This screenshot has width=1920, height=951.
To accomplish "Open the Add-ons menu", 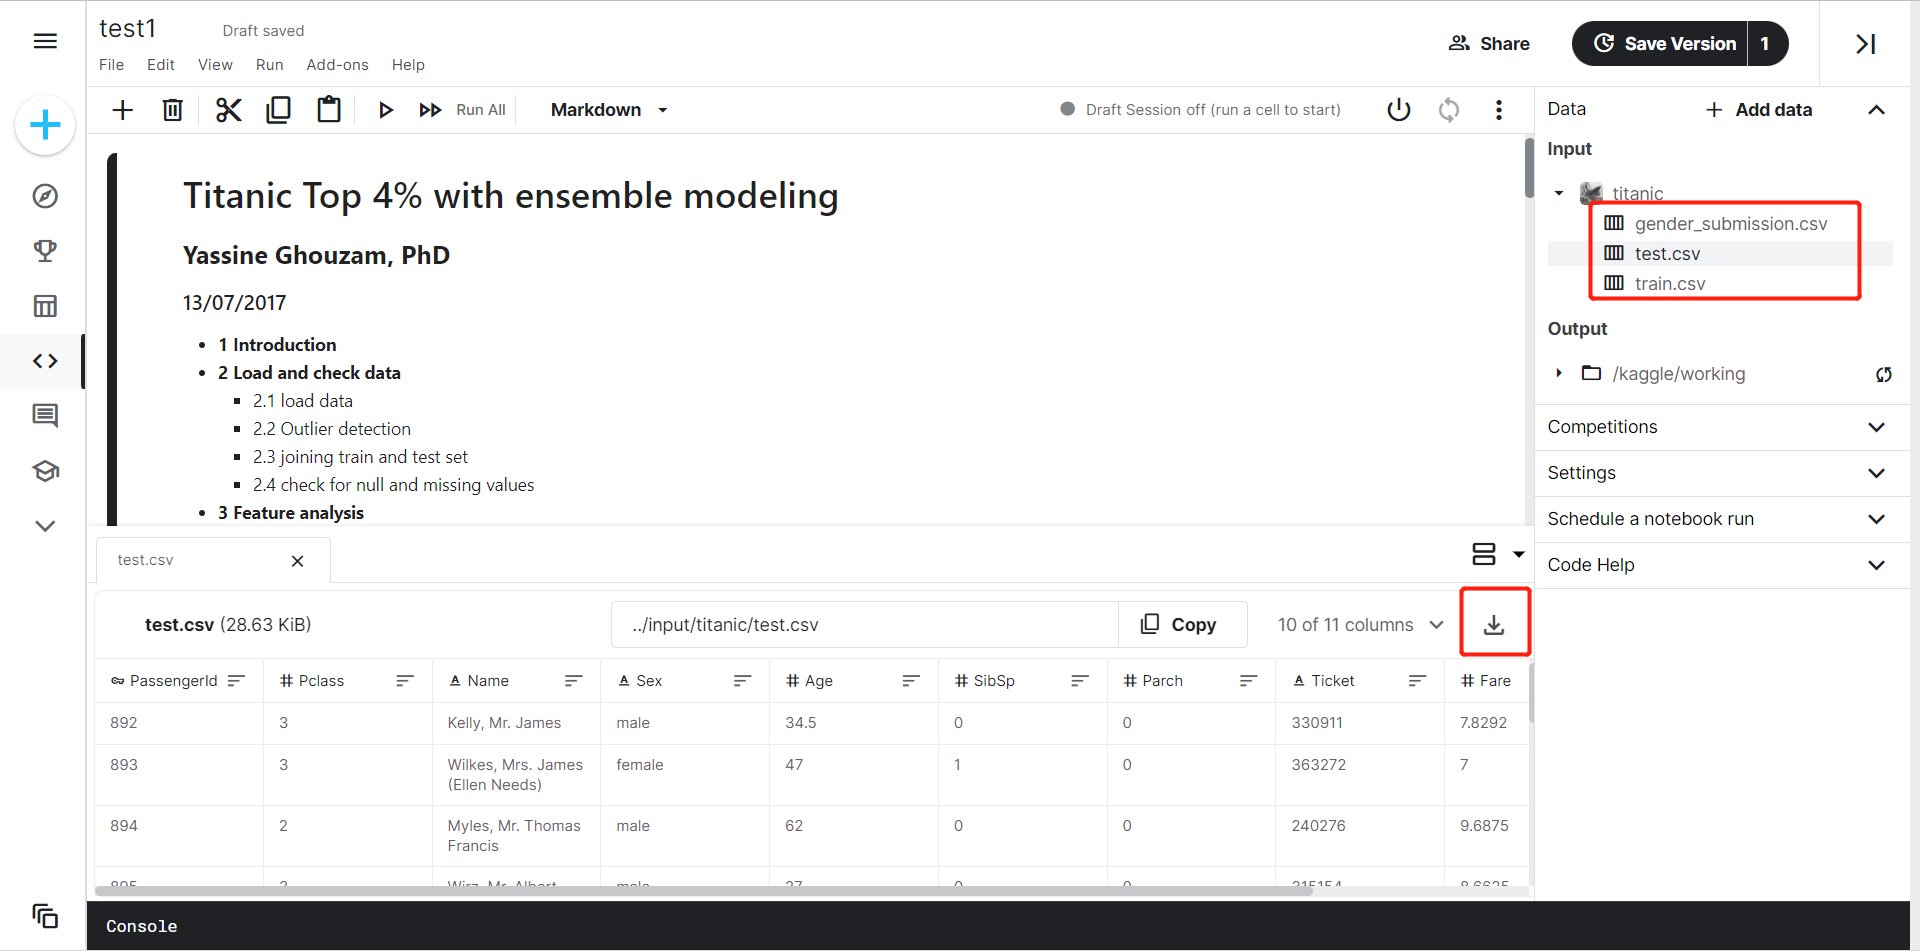I will pos(337,65).
